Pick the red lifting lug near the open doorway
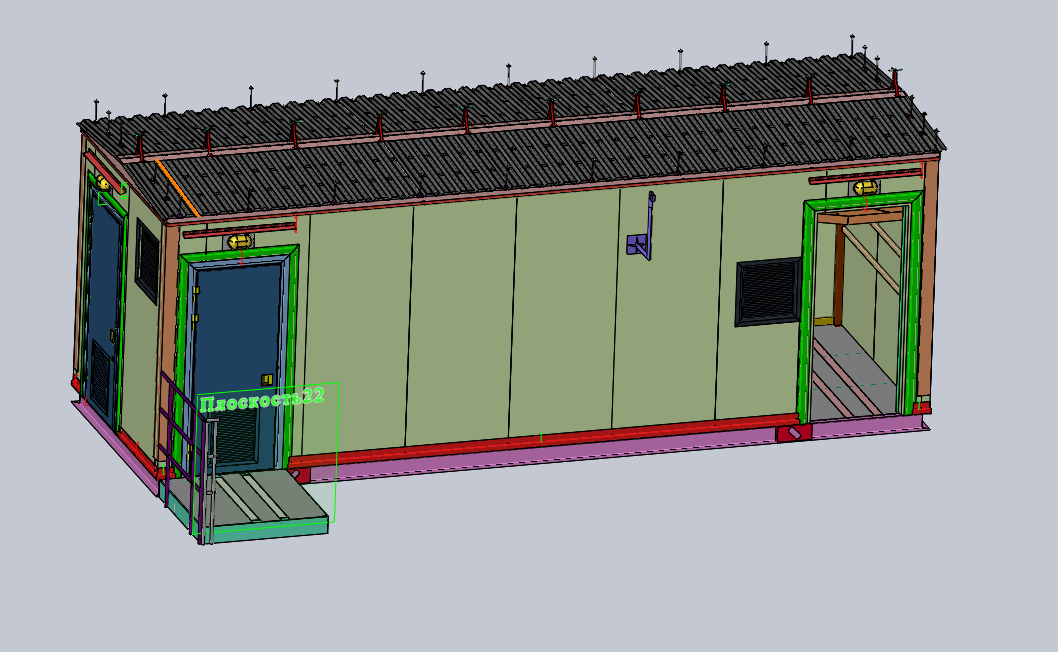Image resolution: width=1058 pixels, height=652 pixels. coord(794,433)
